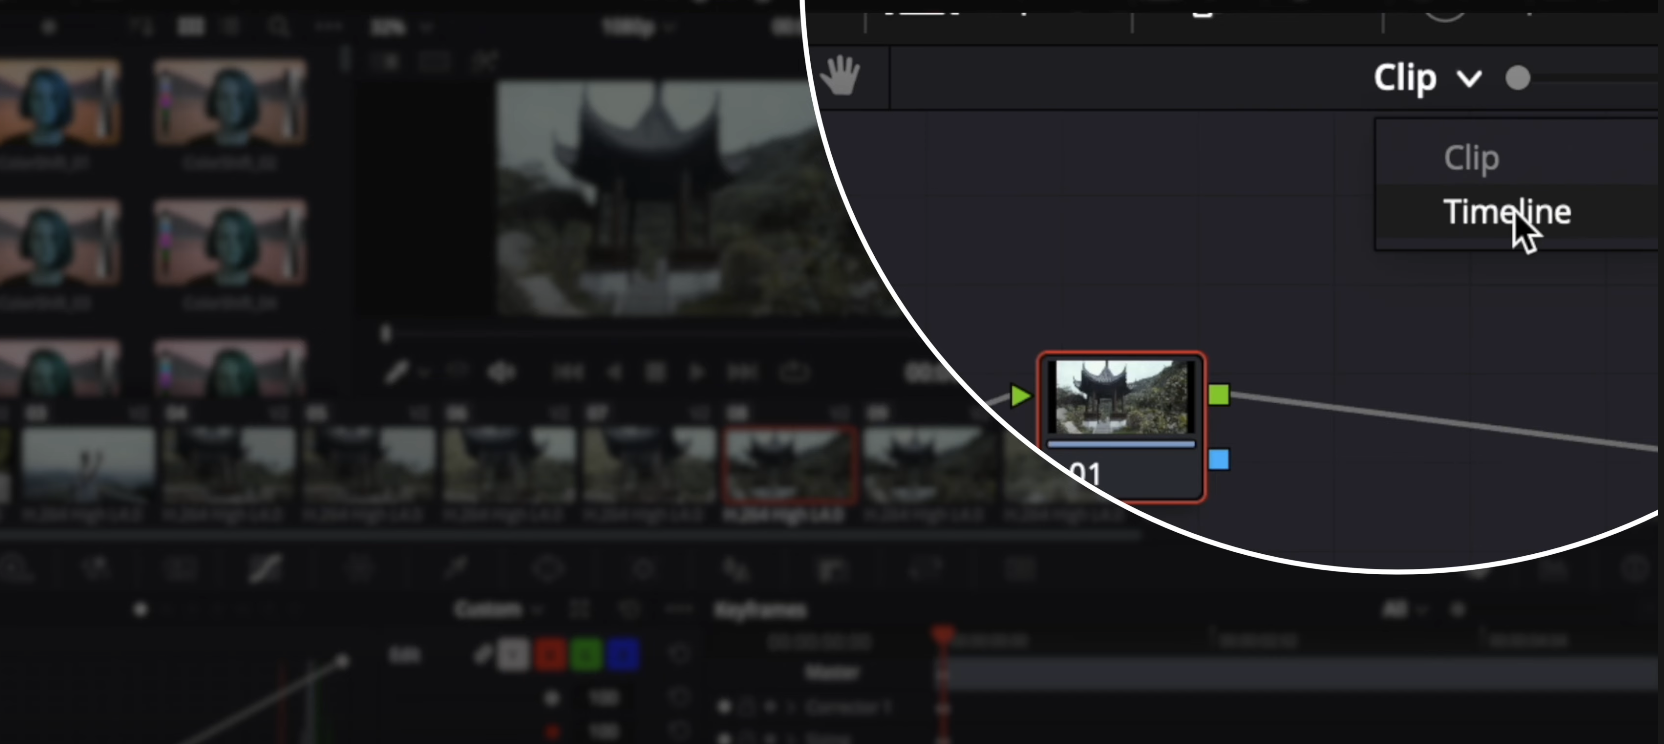This screenshot has height=744, width=1664.
Task: Click the viewer scrubber playhead handle
Action: (x=386, y=333)
